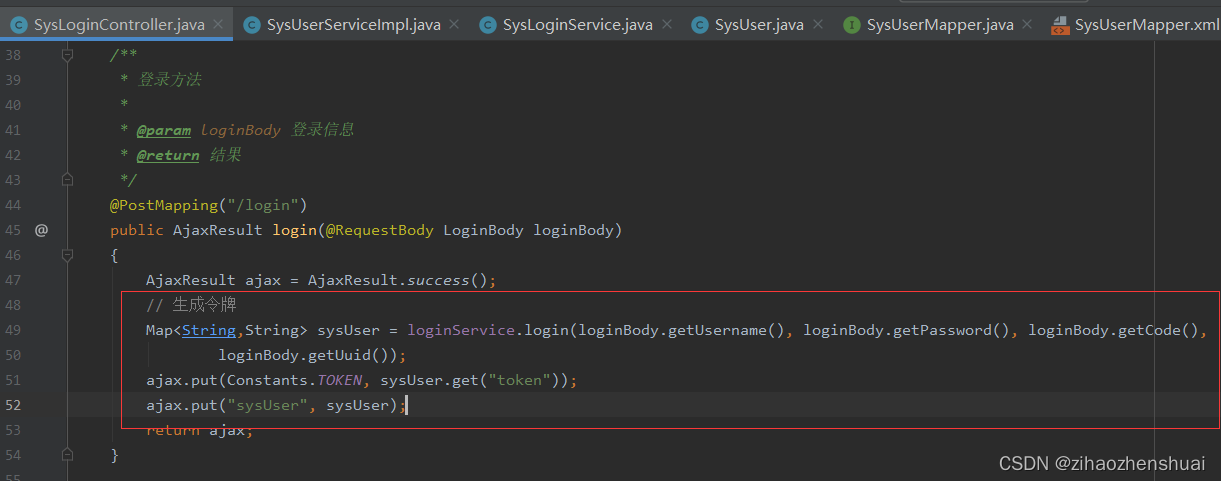1221x481 pixels.
Task: Click the "token" string literal on line 51
Action: [x=519, y=380]
